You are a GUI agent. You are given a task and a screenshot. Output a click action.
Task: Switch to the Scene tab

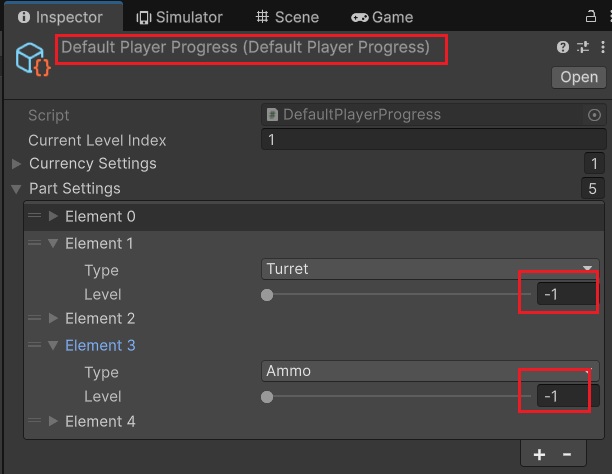point(287,17)
